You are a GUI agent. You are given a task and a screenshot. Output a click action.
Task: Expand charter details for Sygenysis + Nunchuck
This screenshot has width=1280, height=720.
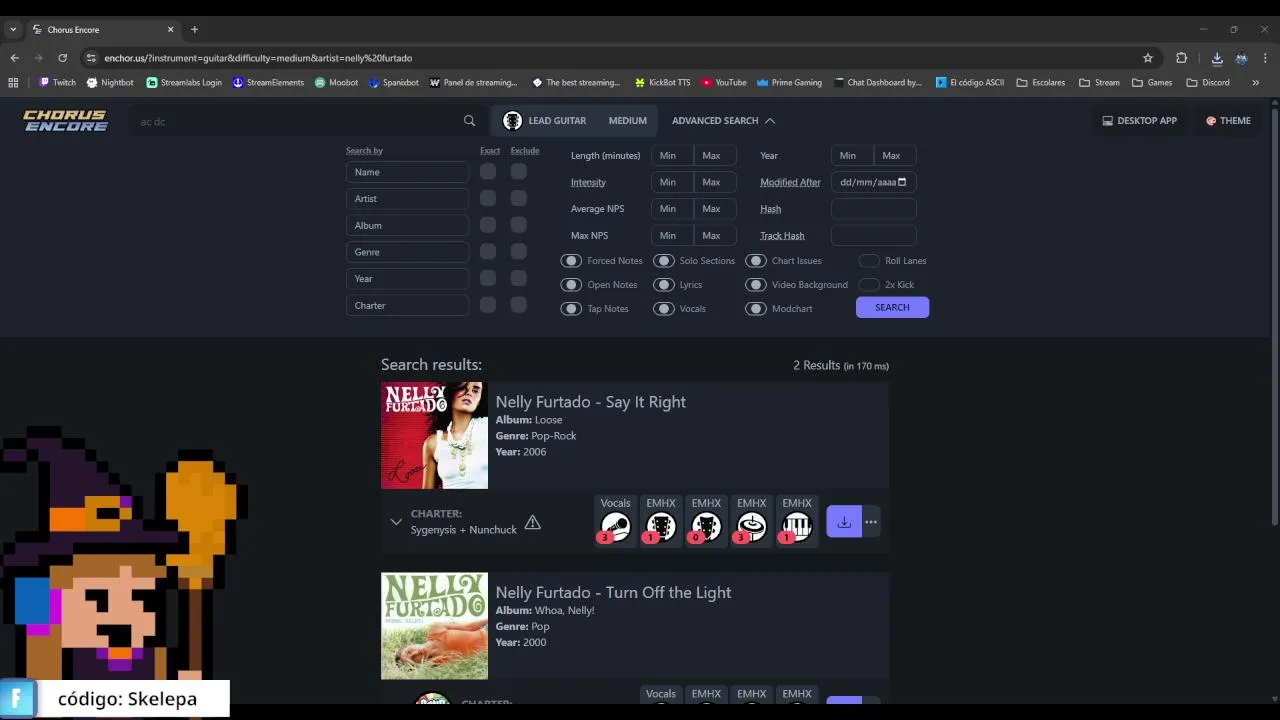coord(396,522)
